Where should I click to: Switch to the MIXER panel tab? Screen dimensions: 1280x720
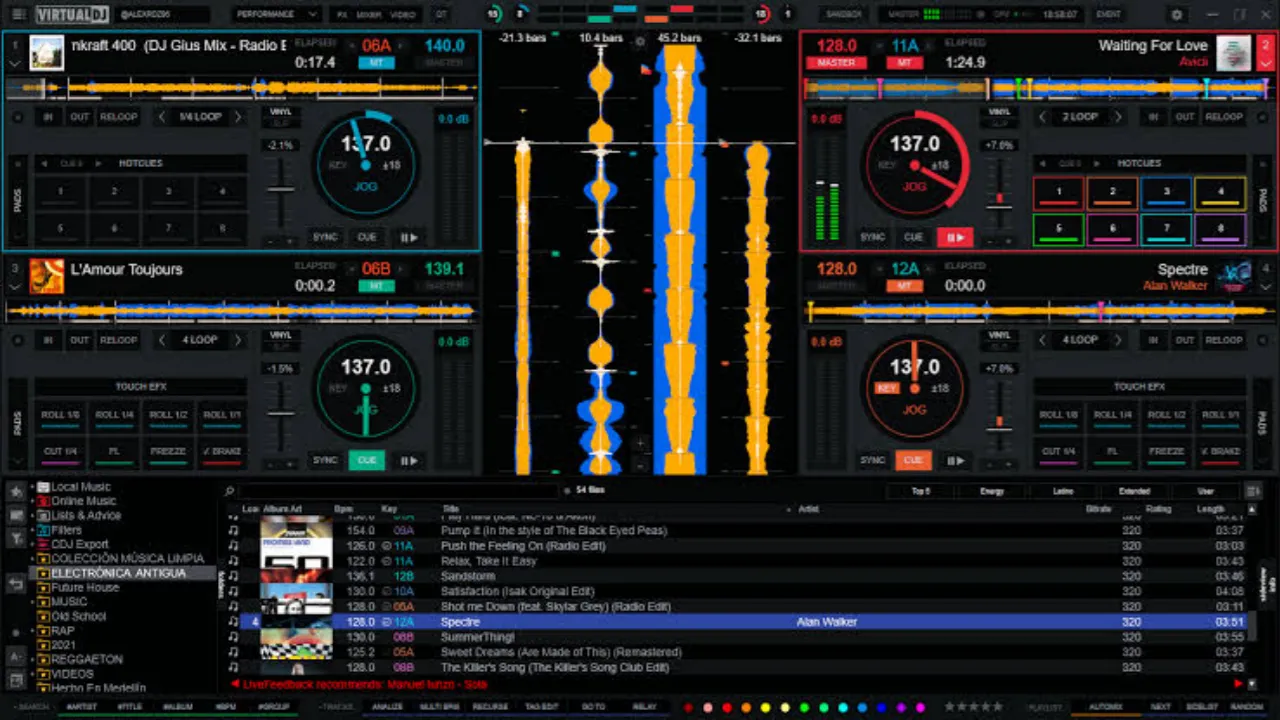(369, 15)
